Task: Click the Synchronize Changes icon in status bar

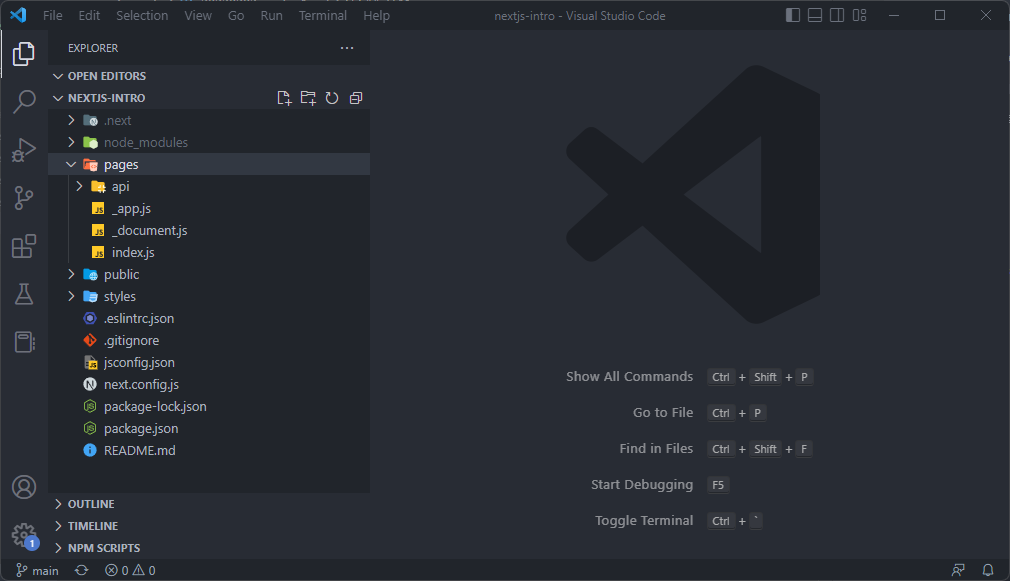Action: point(81,570)
